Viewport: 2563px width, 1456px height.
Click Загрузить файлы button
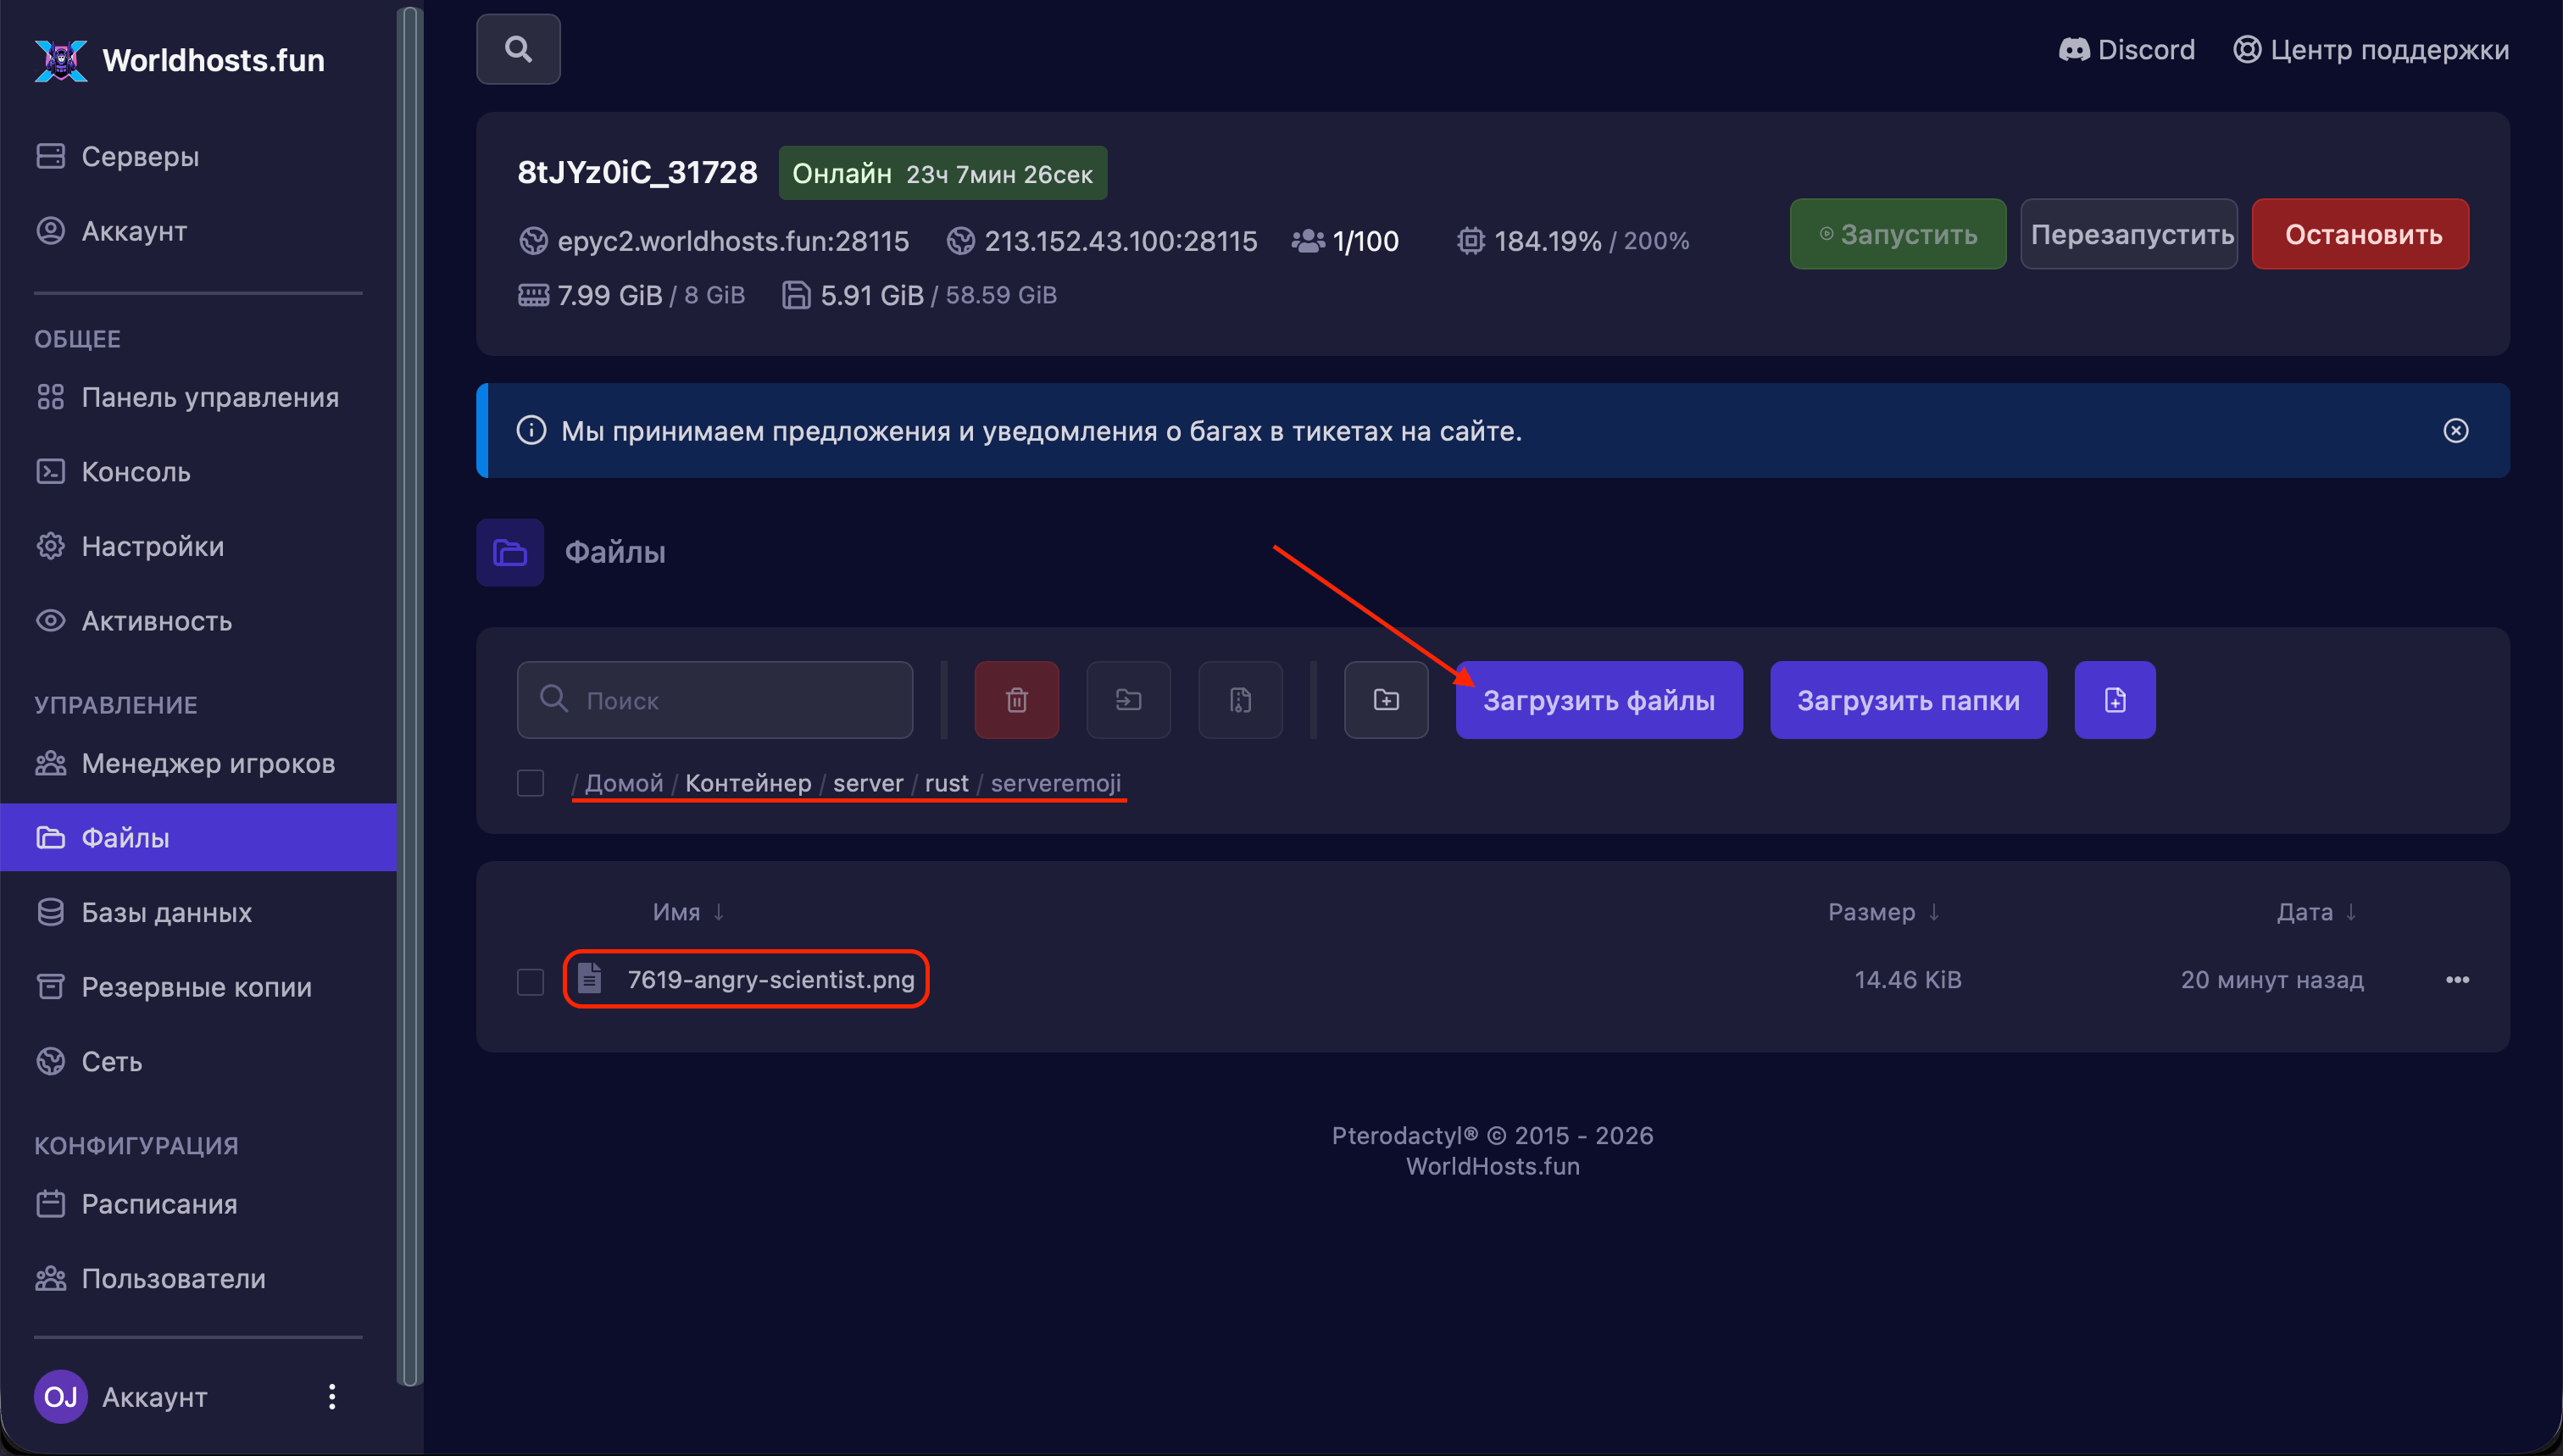click(x=1599, y=700)
